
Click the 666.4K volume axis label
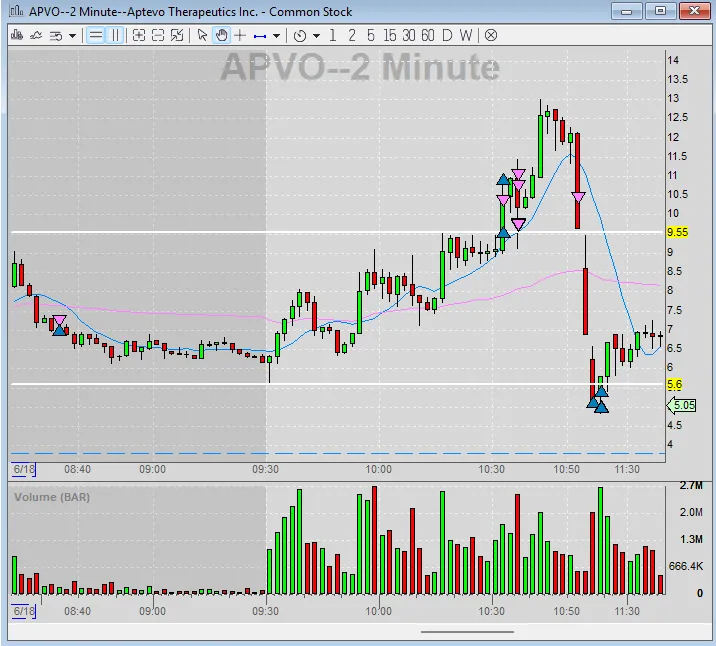tap(685, 566)
